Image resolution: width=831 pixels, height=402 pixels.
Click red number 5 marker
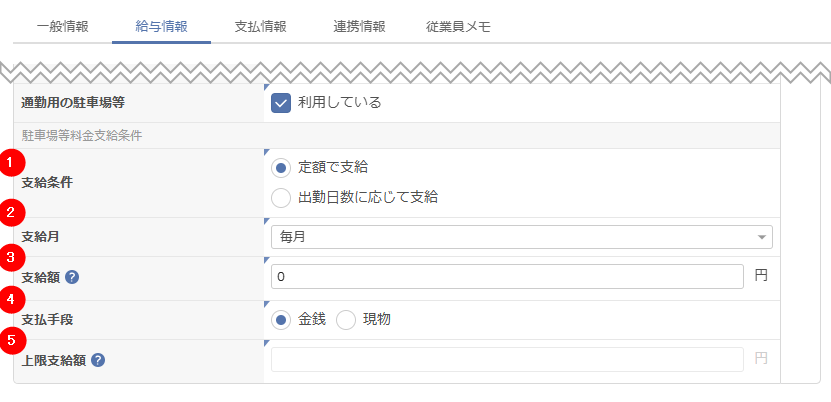click(11, 338)
